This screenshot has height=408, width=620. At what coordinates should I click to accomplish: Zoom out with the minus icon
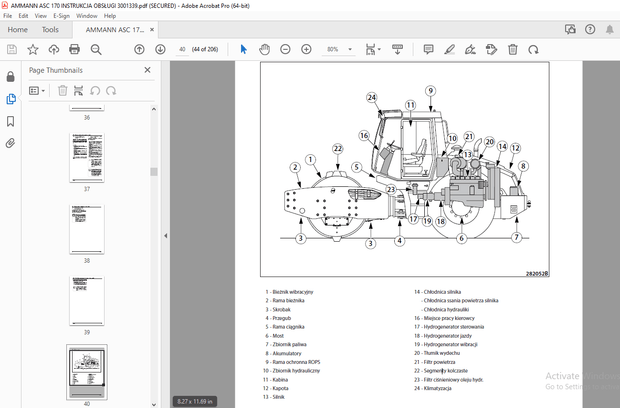285,49
